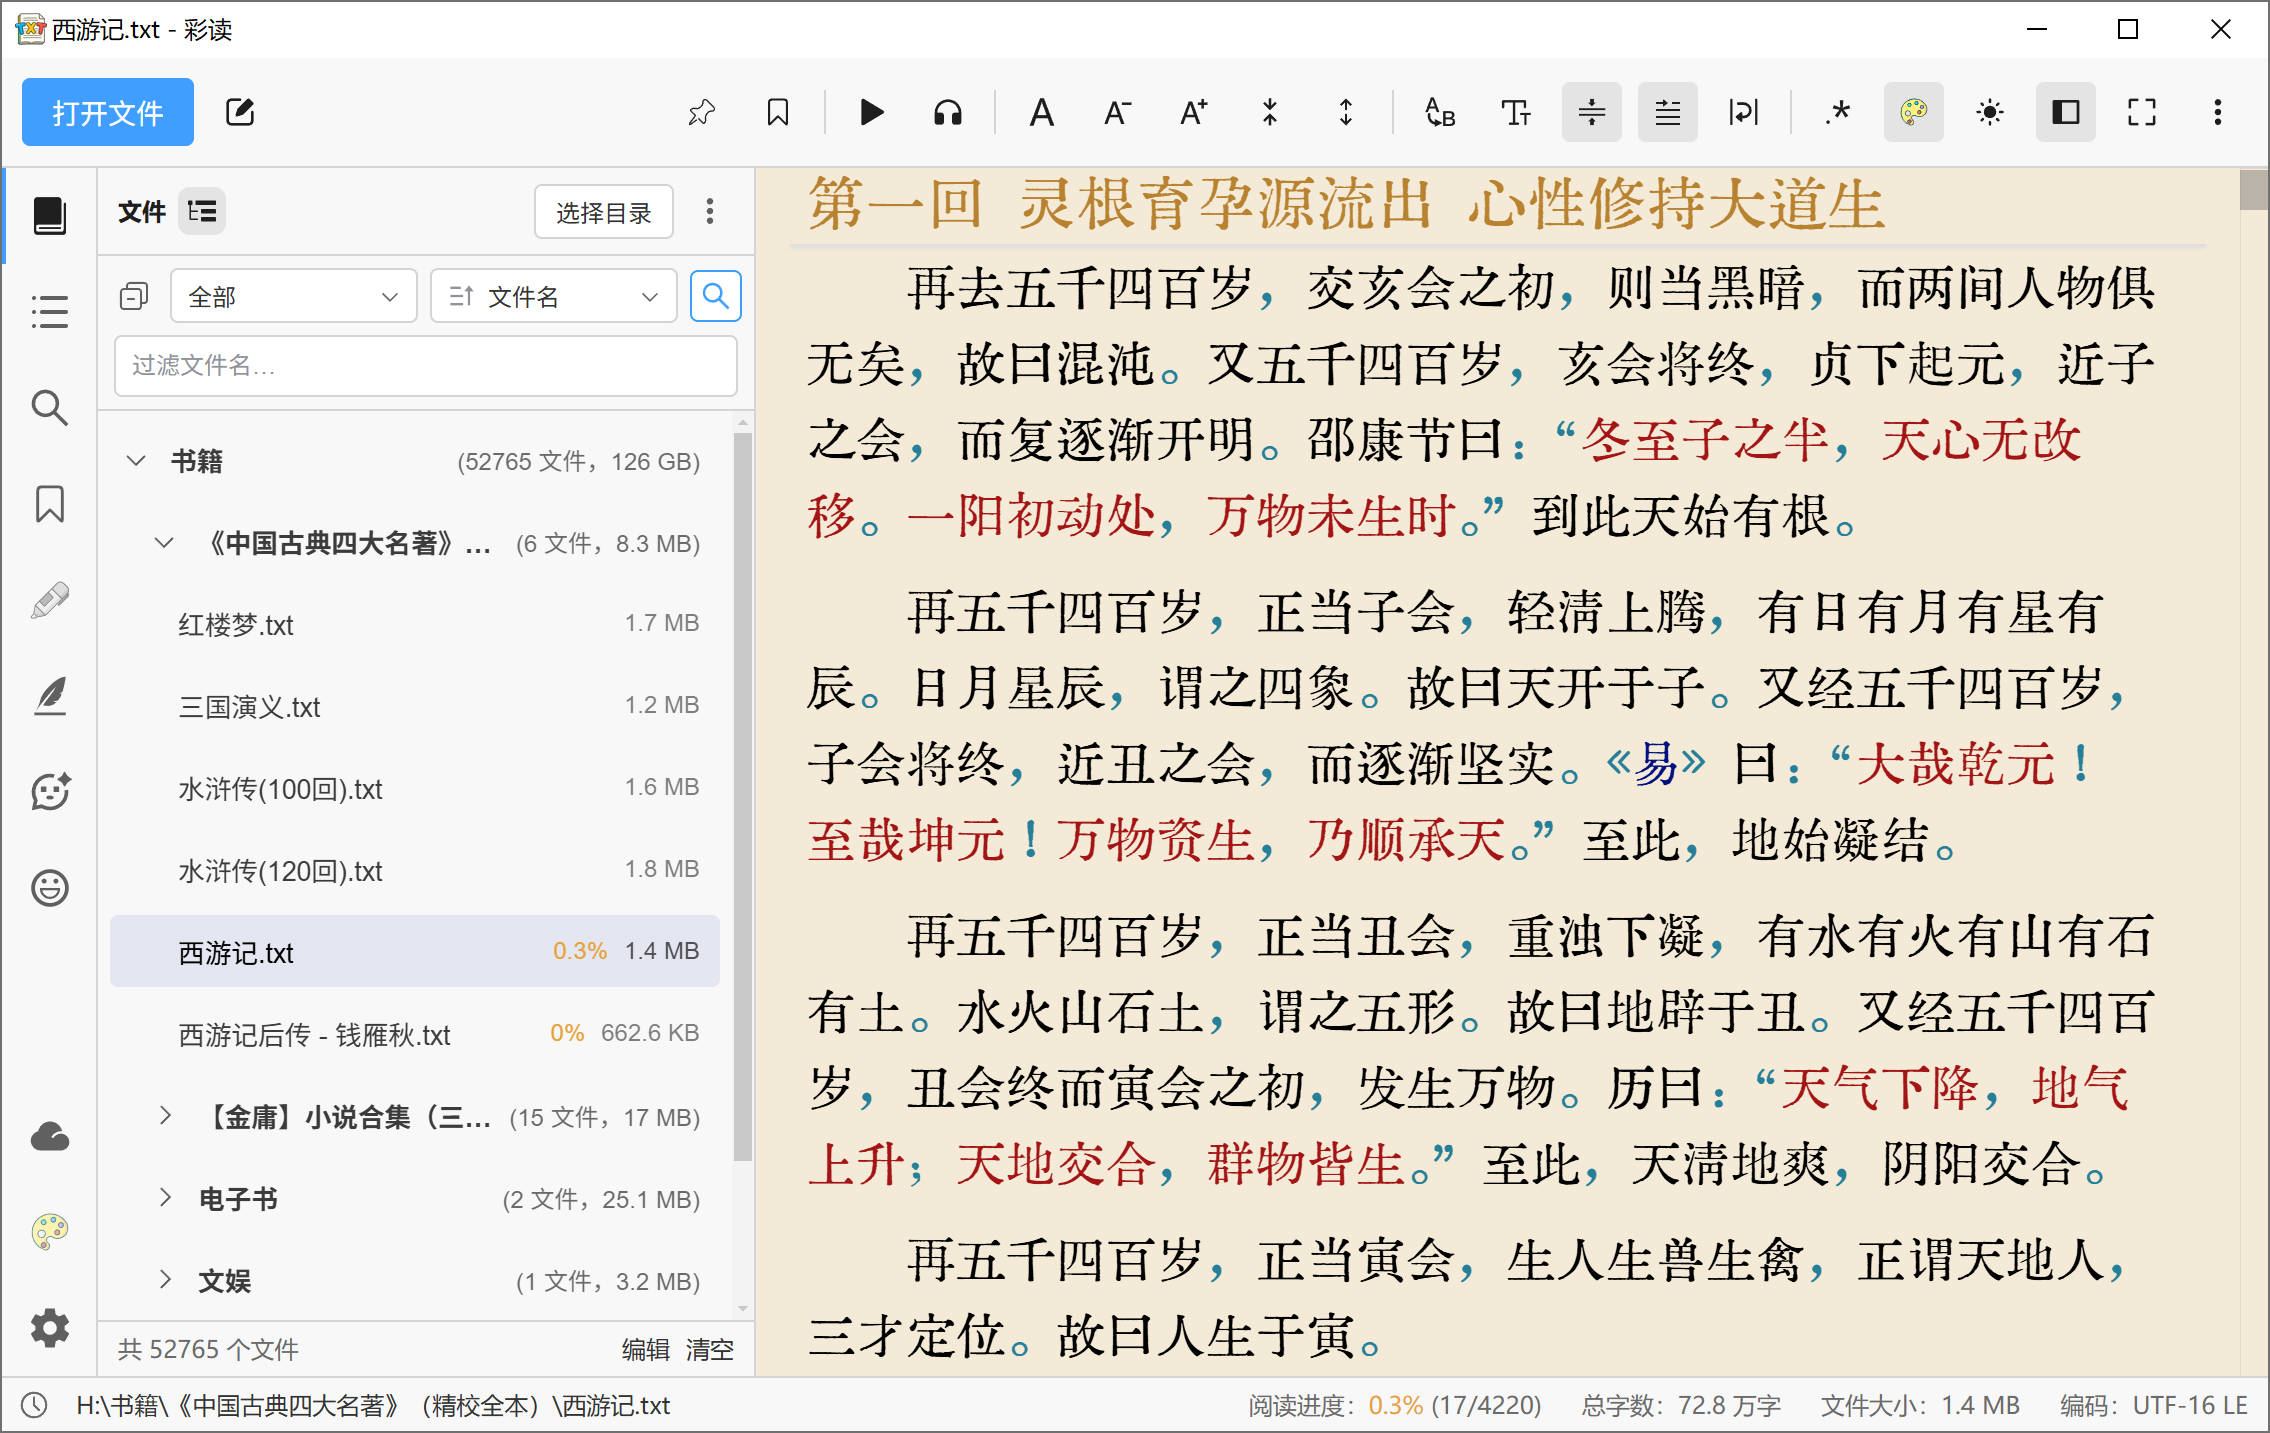This screenshot has height=1433, width=2270.
Task: Click the file list vertical scrollbar
Action: [x=742, y=797]
